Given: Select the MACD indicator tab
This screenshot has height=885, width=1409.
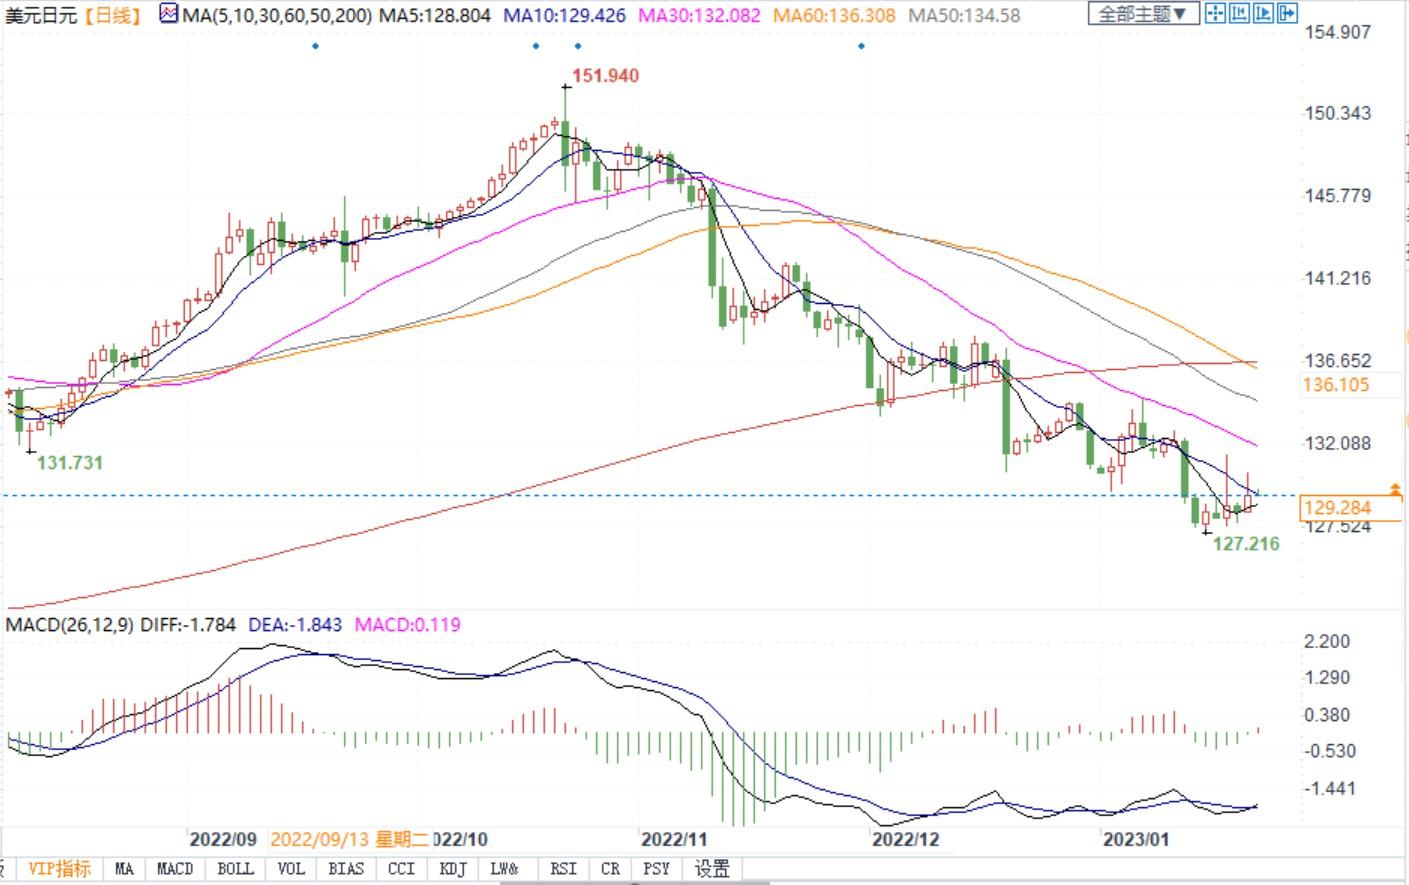Looking at the screenshot, I should (175, 869).
